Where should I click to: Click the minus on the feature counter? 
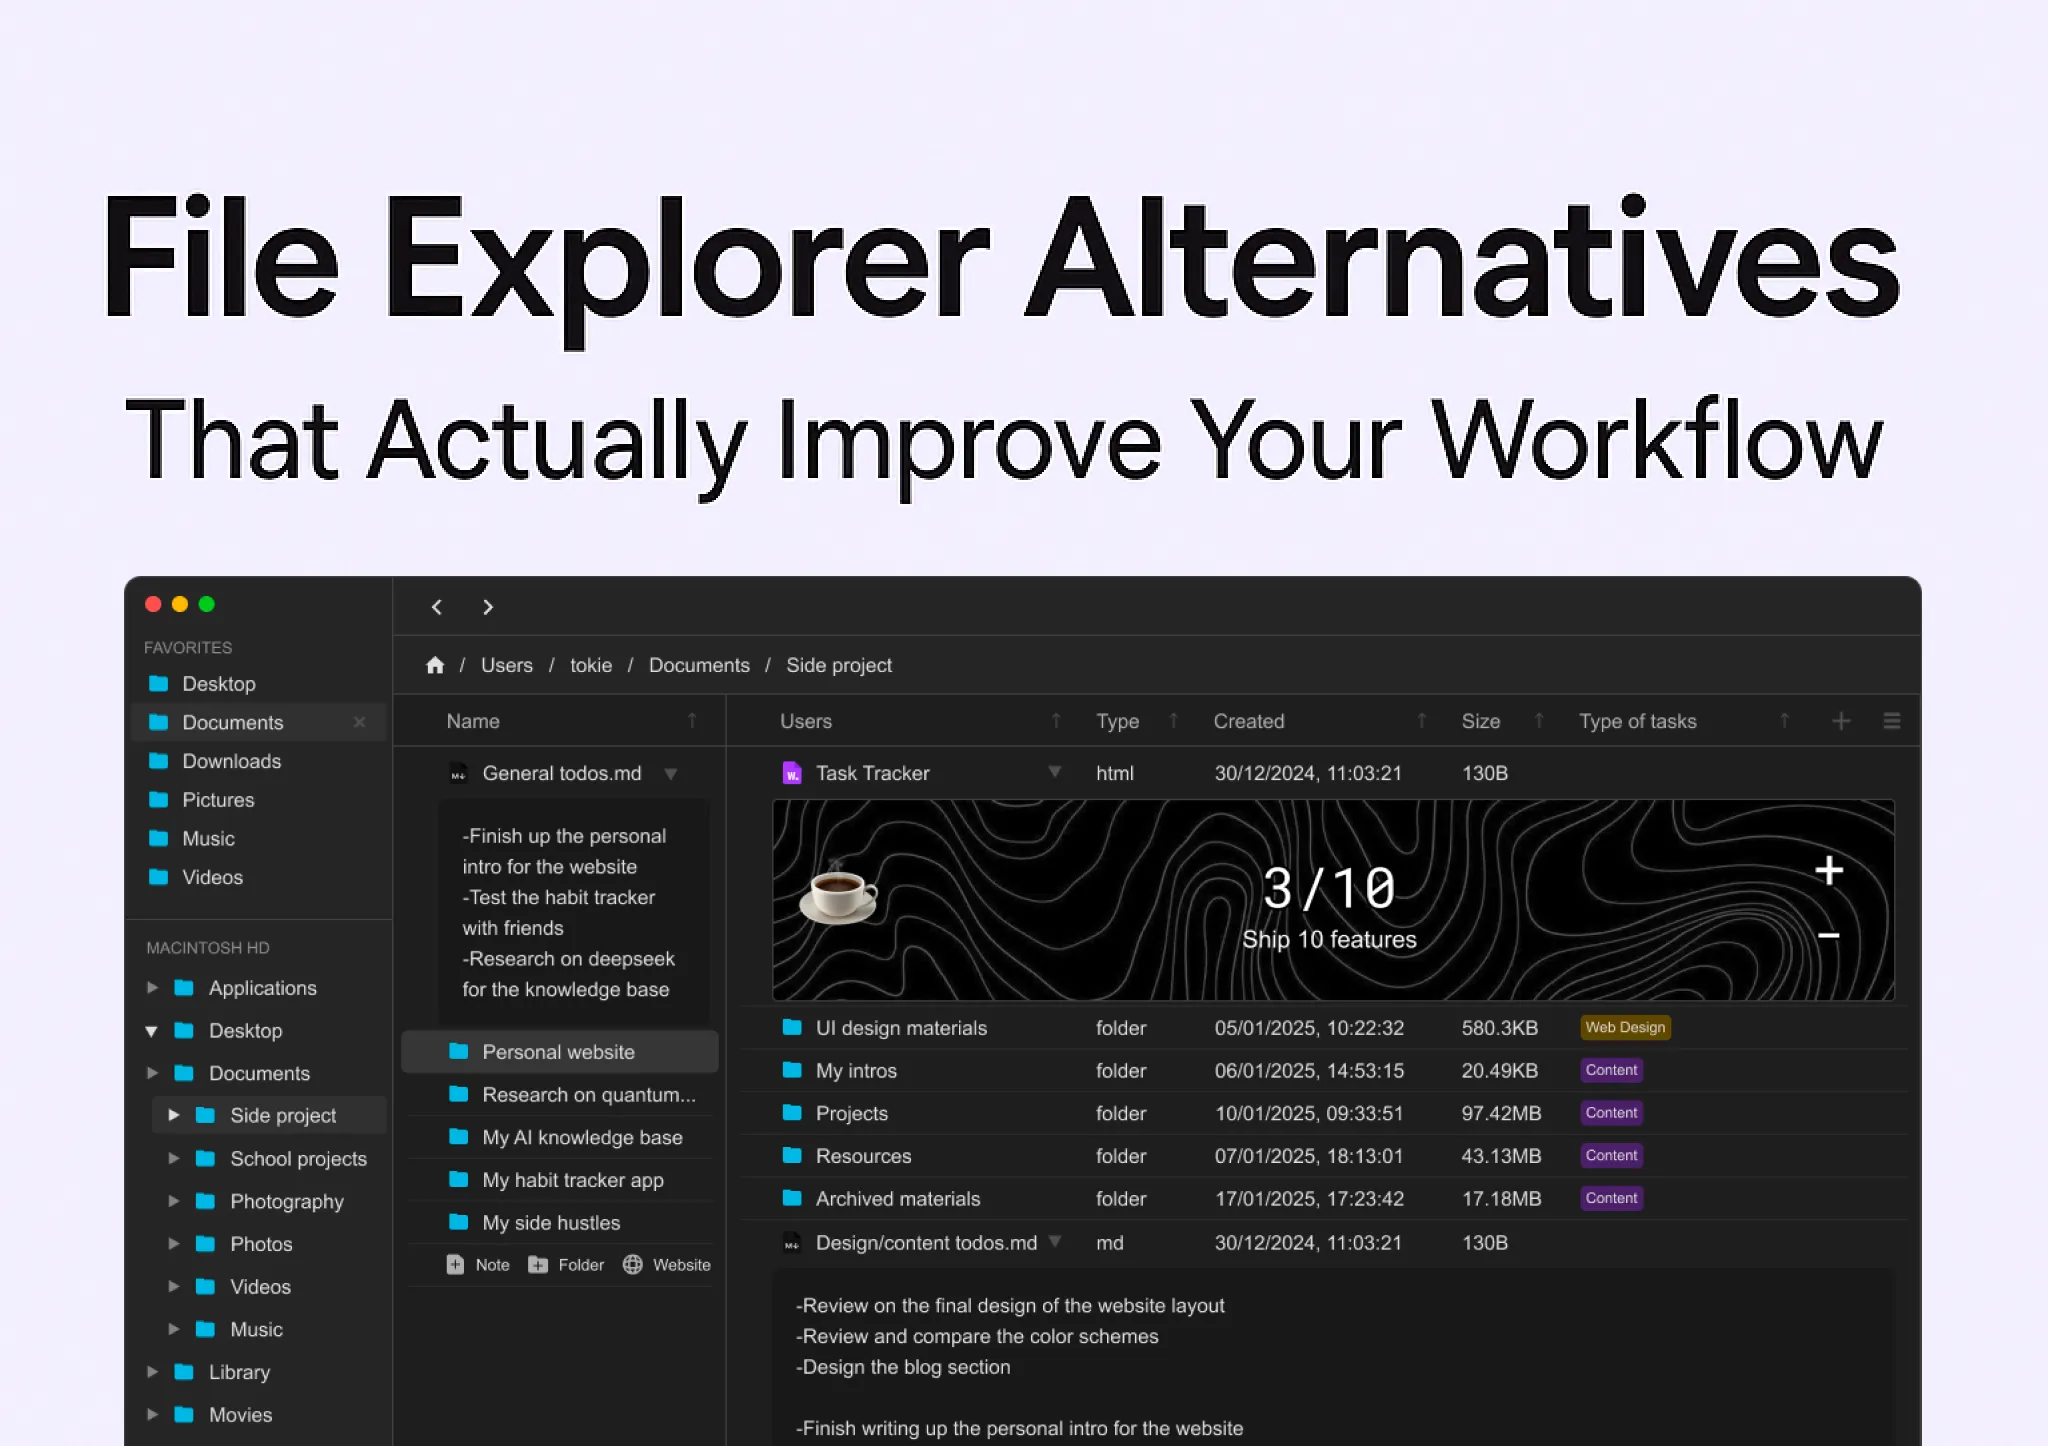(x=1828, y=936)
